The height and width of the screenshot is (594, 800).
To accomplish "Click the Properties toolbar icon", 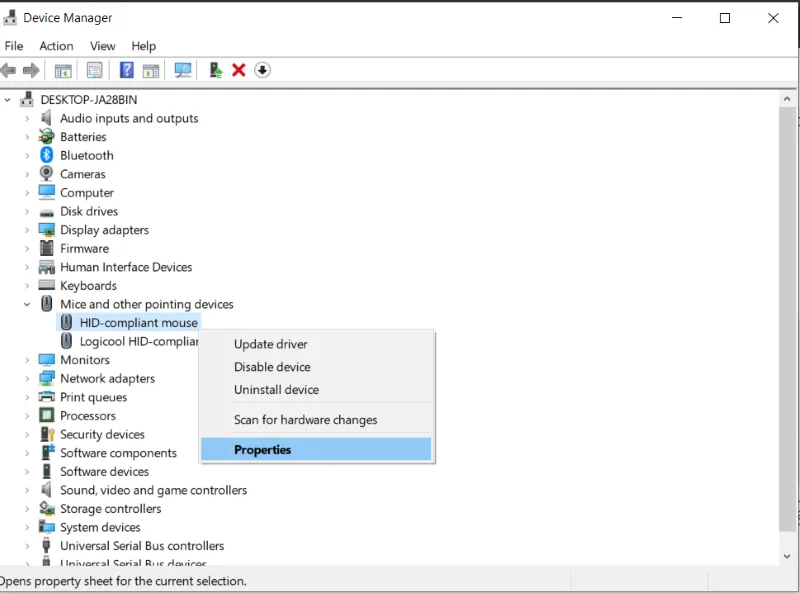I will point(94,69).
